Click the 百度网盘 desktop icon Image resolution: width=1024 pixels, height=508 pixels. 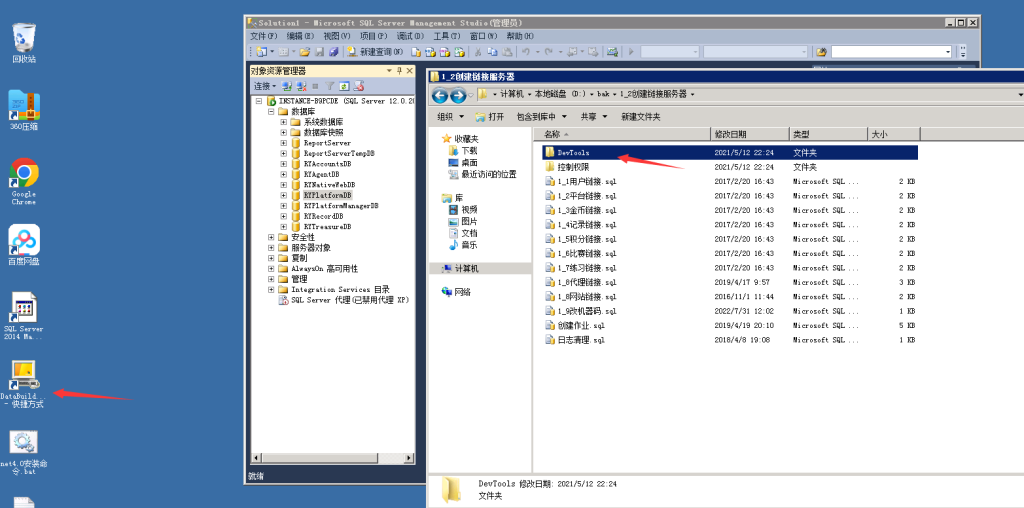point(23,240)
